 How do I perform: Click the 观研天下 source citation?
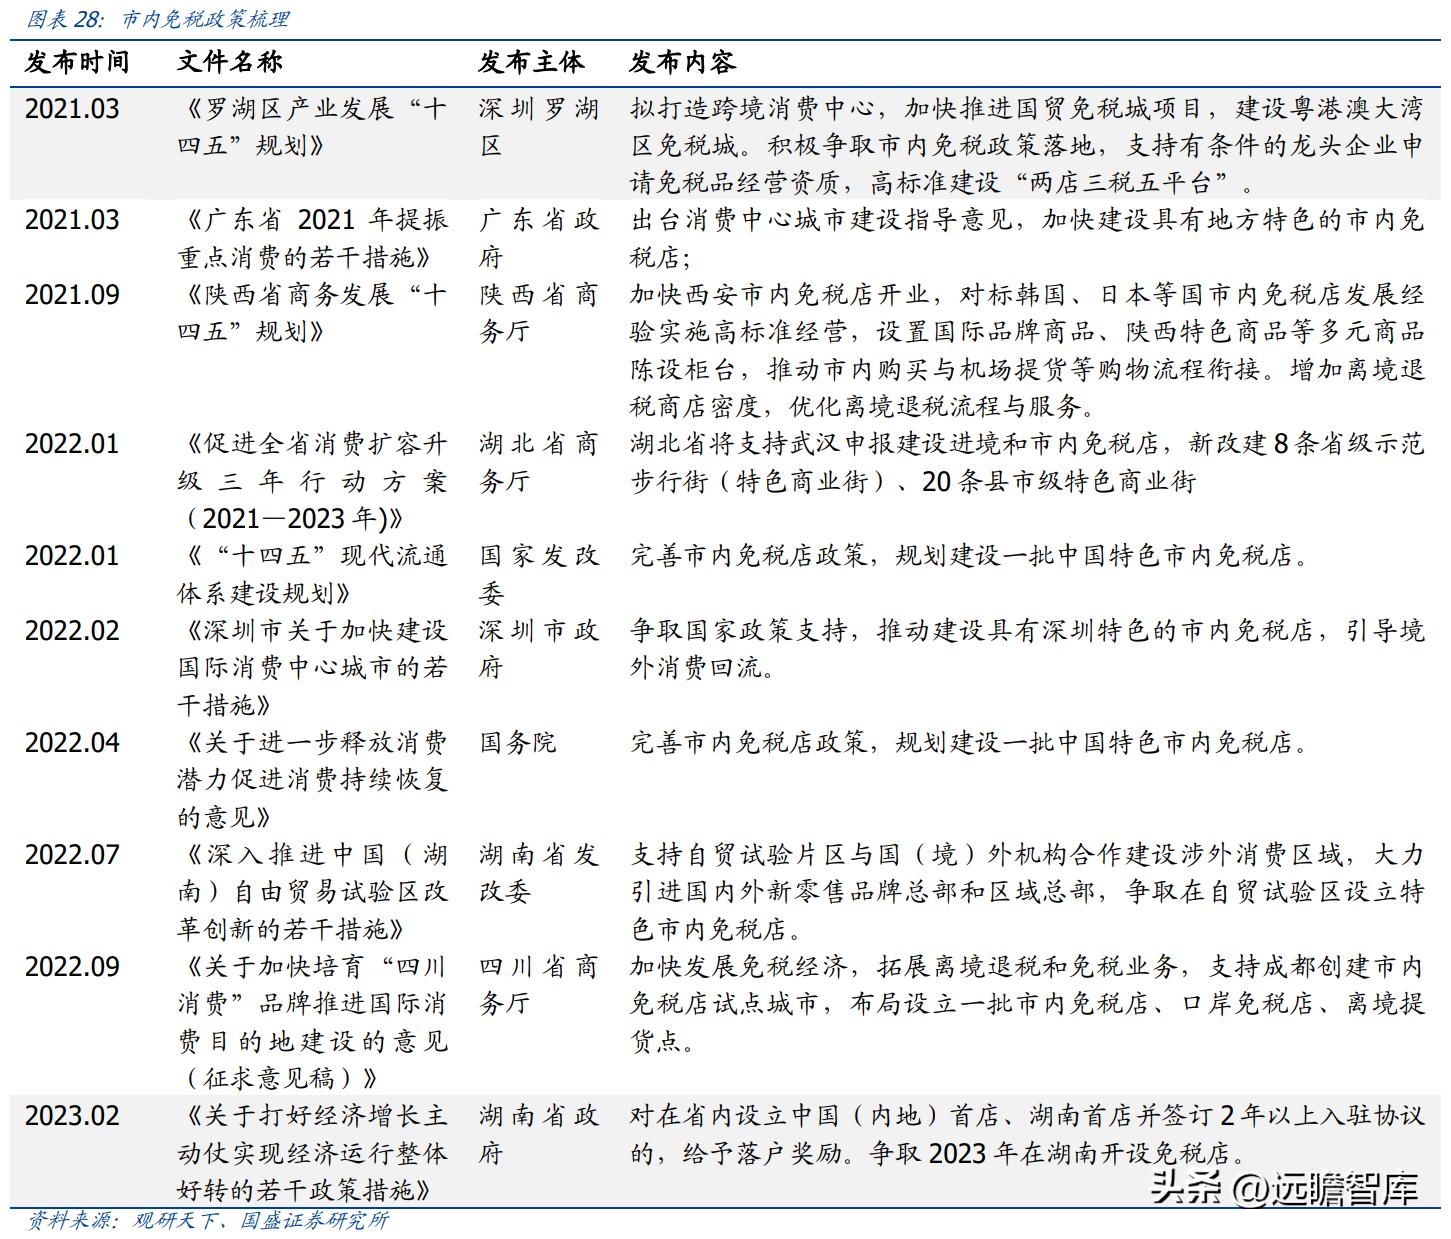pos(158,1220)
